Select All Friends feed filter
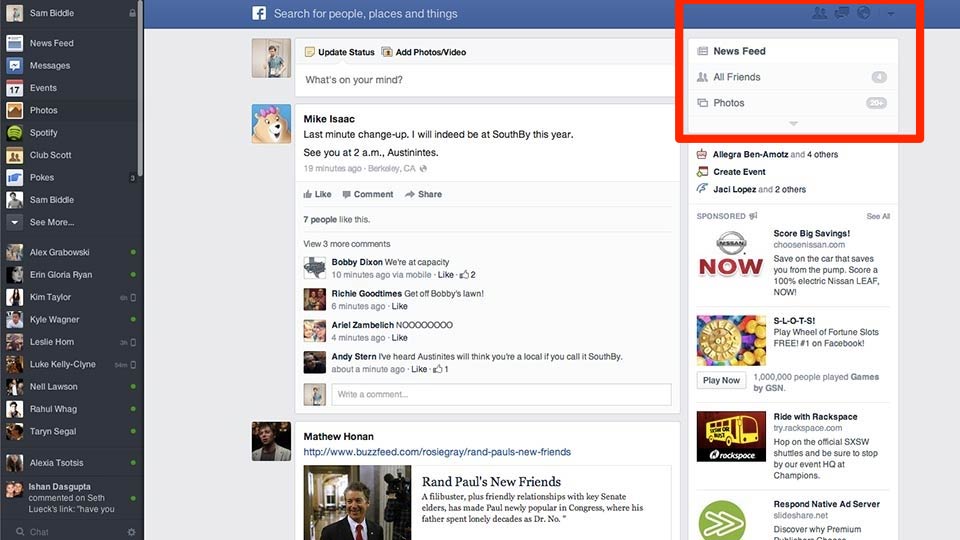The image size is (960, 540). pyautogui.click(x=737, y=77)
